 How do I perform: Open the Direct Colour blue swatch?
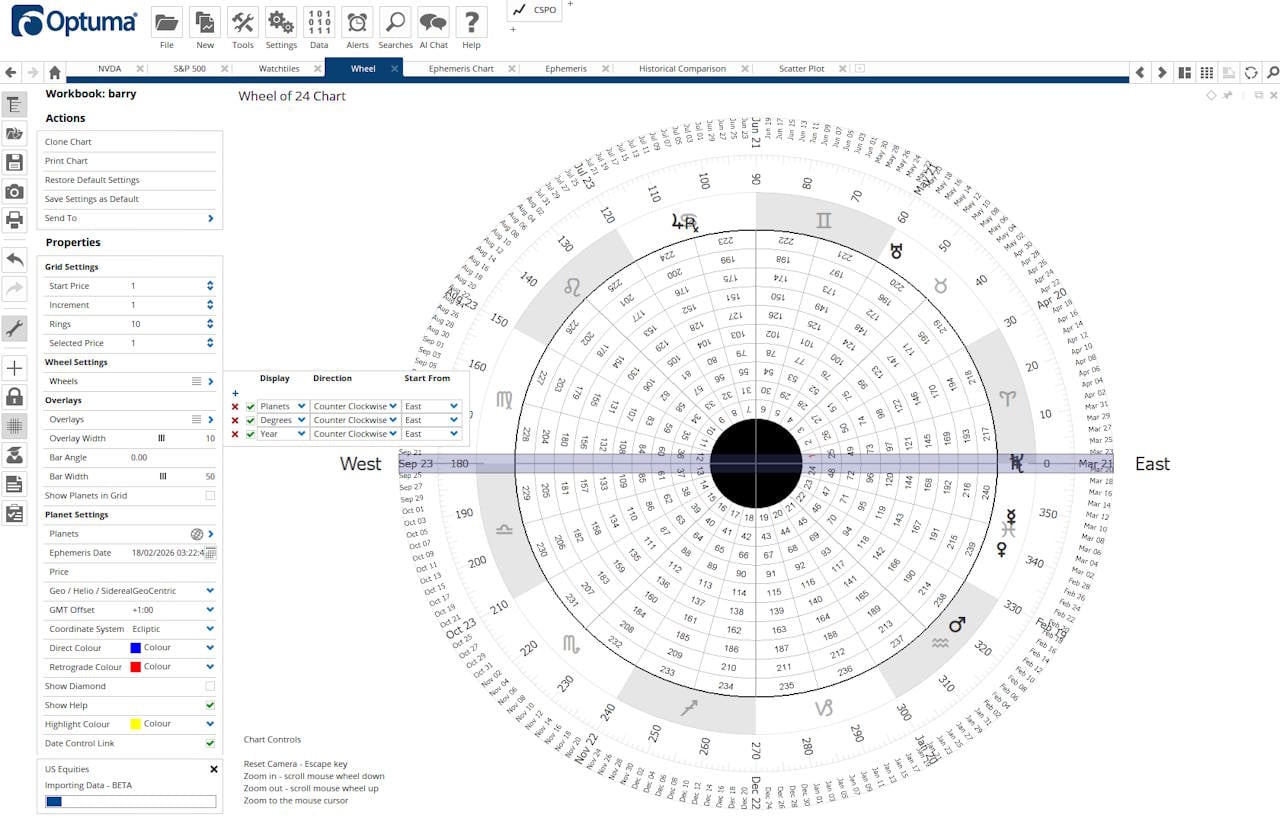[136, 648]
